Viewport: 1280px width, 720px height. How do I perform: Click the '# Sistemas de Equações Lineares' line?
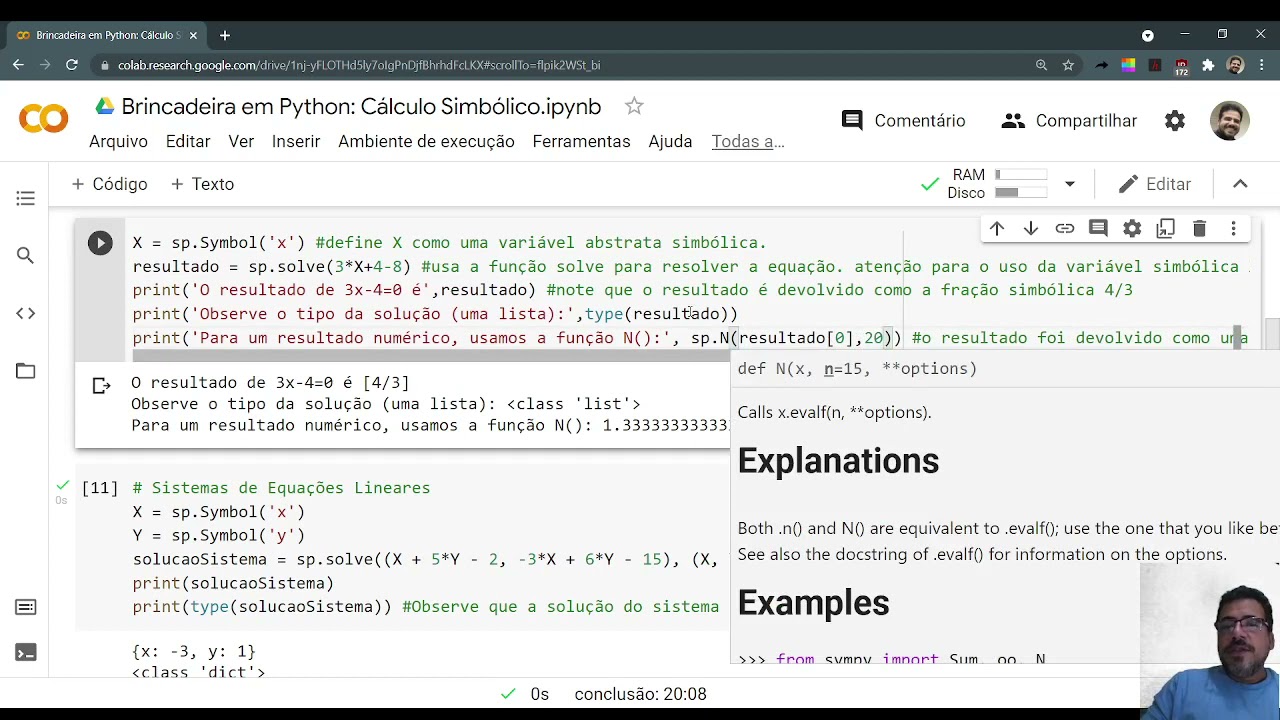281,488
